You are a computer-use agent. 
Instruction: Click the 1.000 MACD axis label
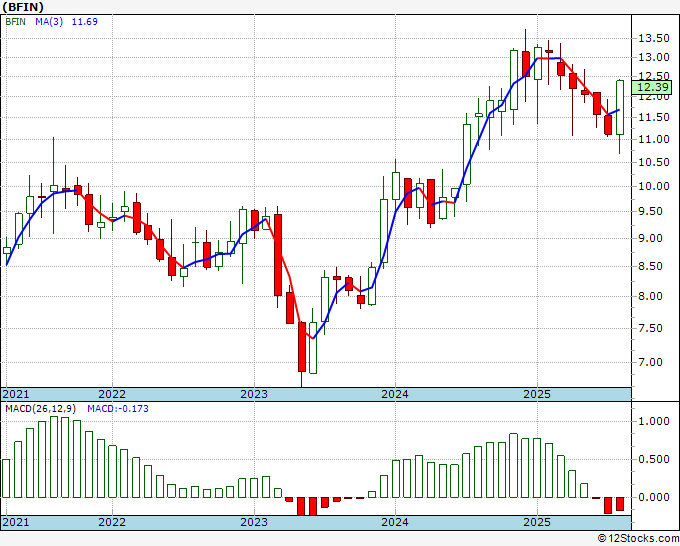point(654,421)
